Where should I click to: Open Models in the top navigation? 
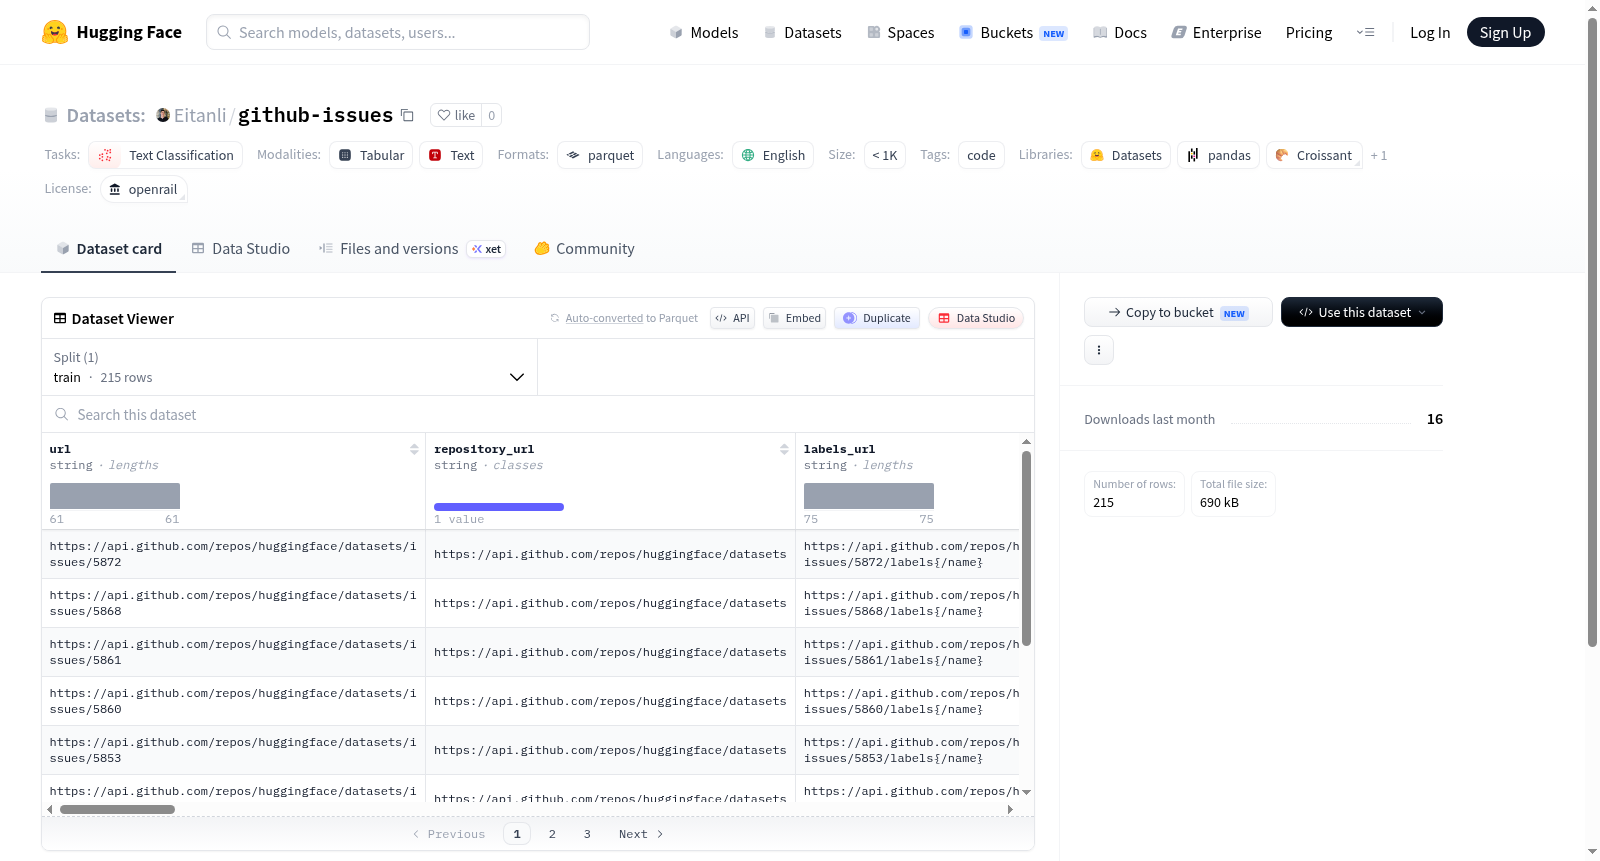click(704, 33)
